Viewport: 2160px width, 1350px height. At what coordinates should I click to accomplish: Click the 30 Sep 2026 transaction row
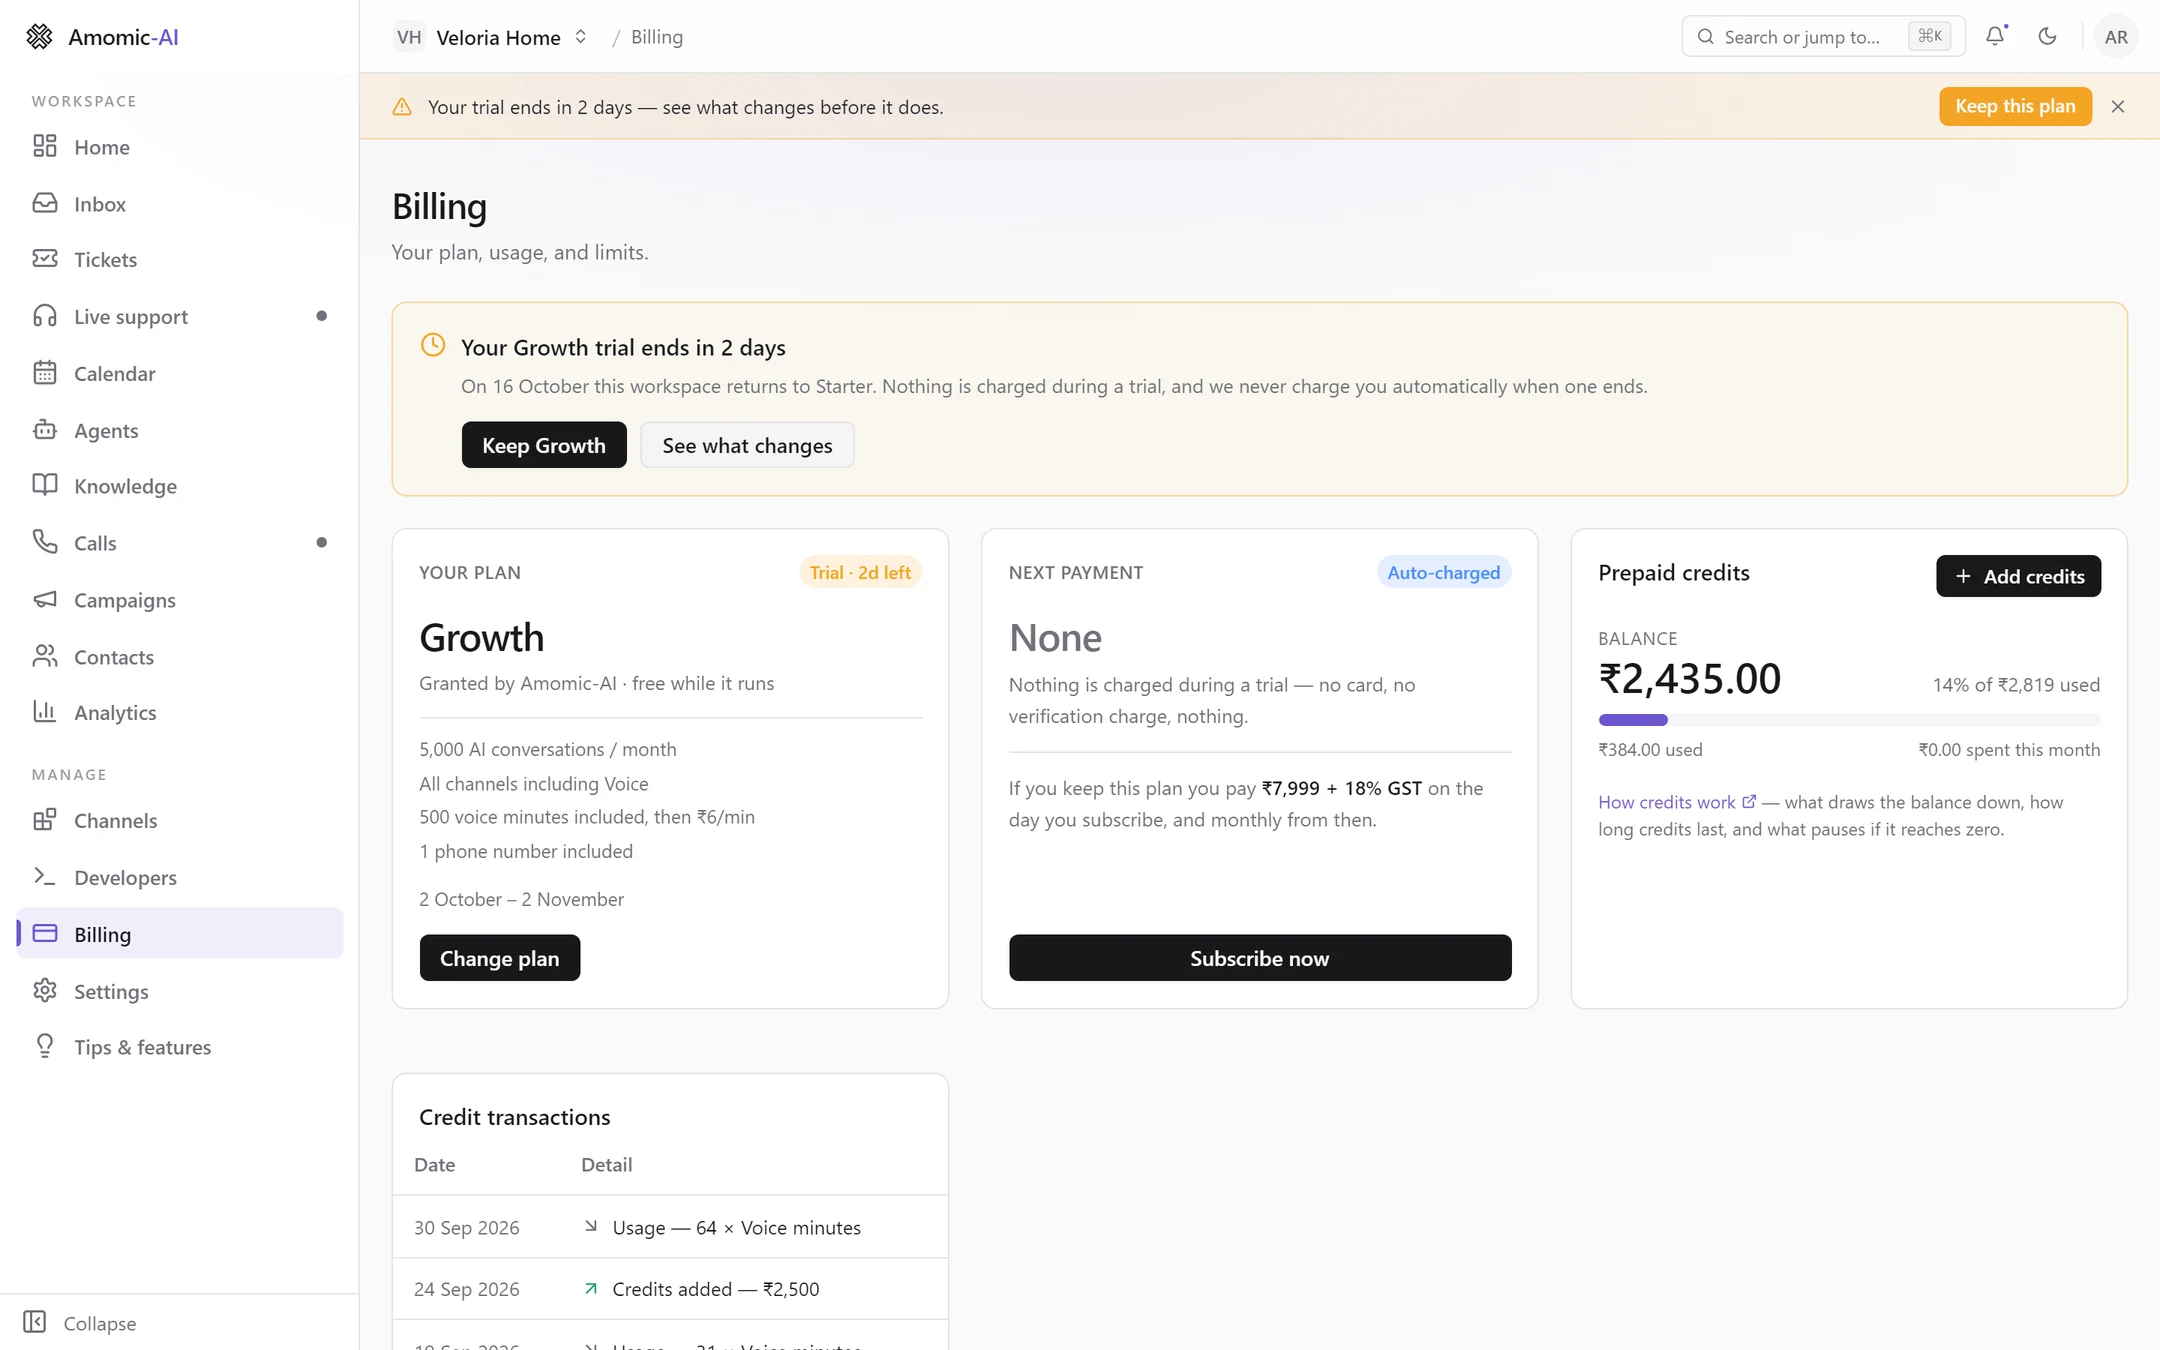[670, 1227]
